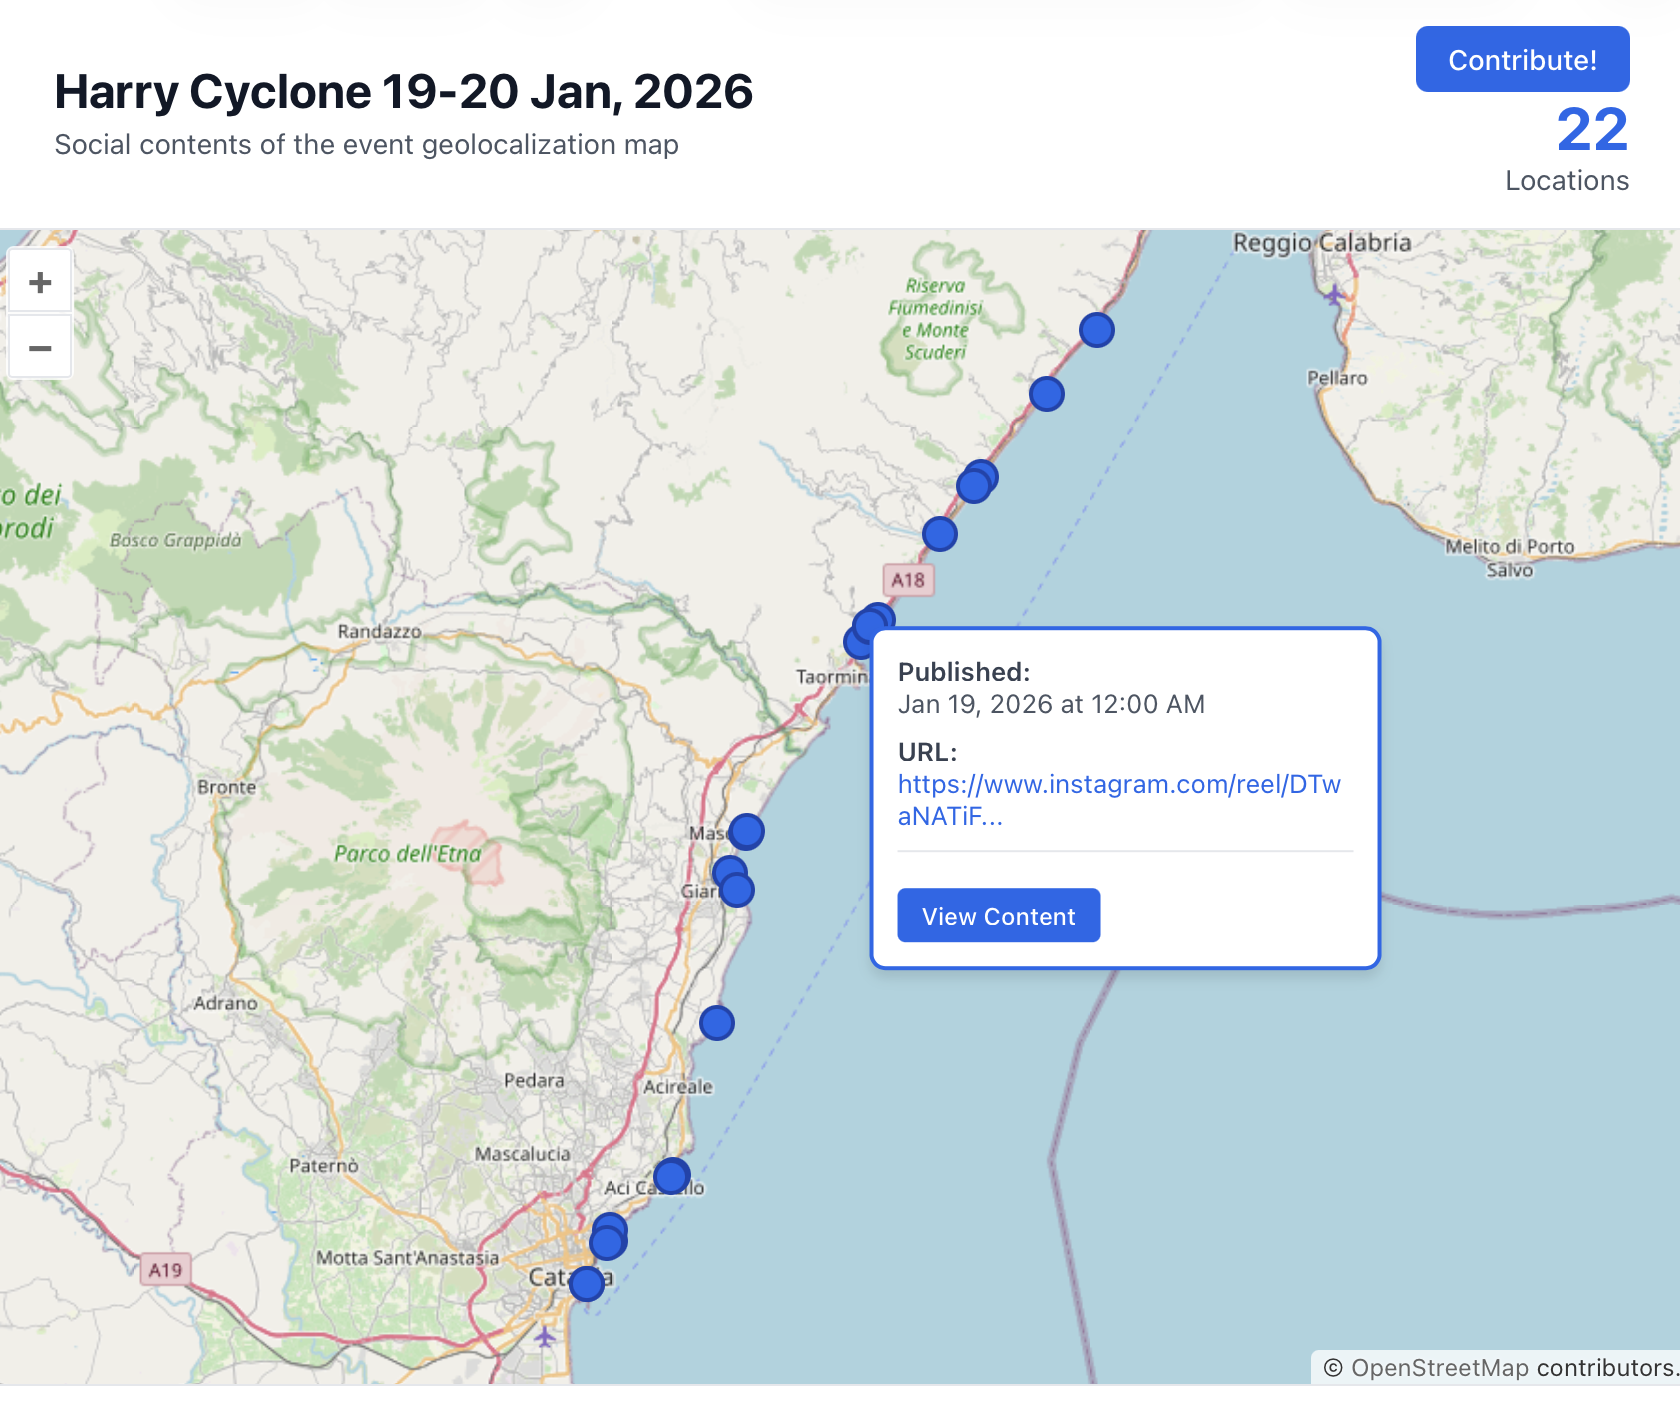
Task: Click the Parco dell'Etna map label
Action: (x=407, y=854)
